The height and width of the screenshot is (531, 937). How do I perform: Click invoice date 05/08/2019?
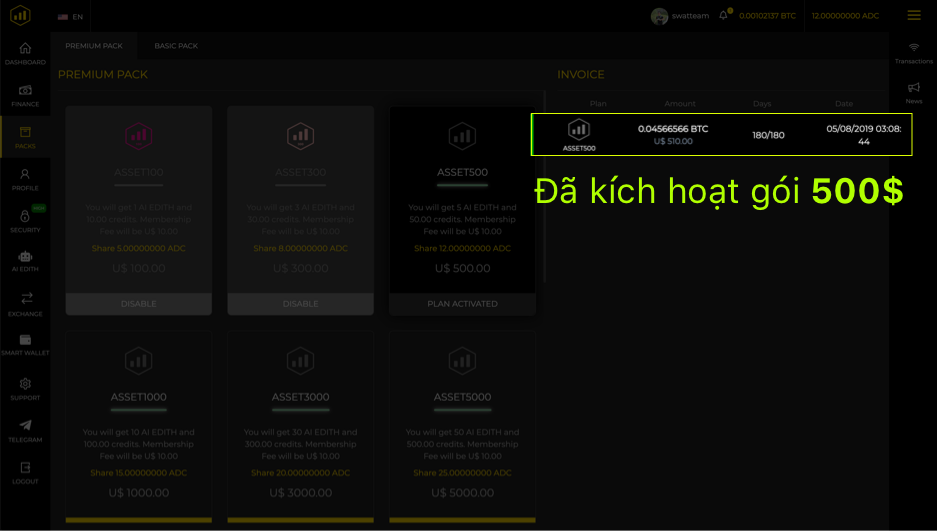coord(863,135)
